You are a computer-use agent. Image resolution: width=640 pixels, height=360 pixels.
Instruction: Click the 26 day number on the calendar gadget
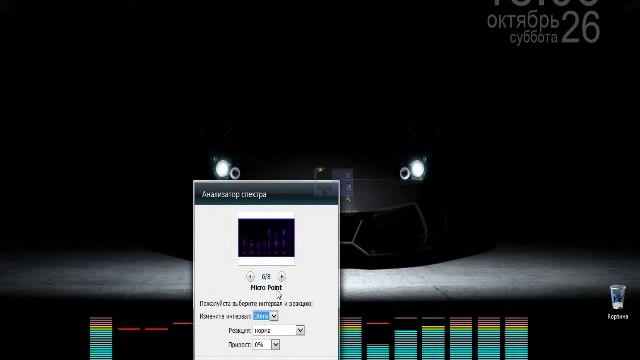(580, 27)
